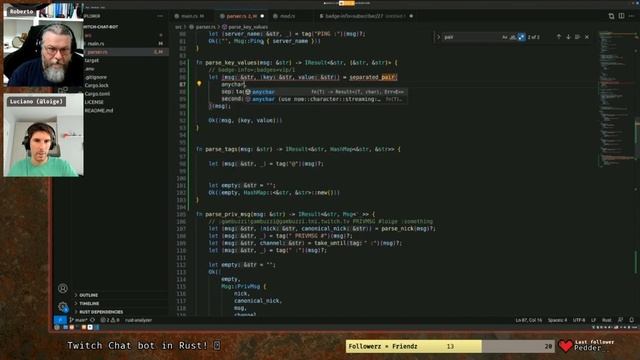Screen dimensions: 640x360
Task: Click line 87 in the editor gutter
Action: pyautogui.click(x=182, y=84)
